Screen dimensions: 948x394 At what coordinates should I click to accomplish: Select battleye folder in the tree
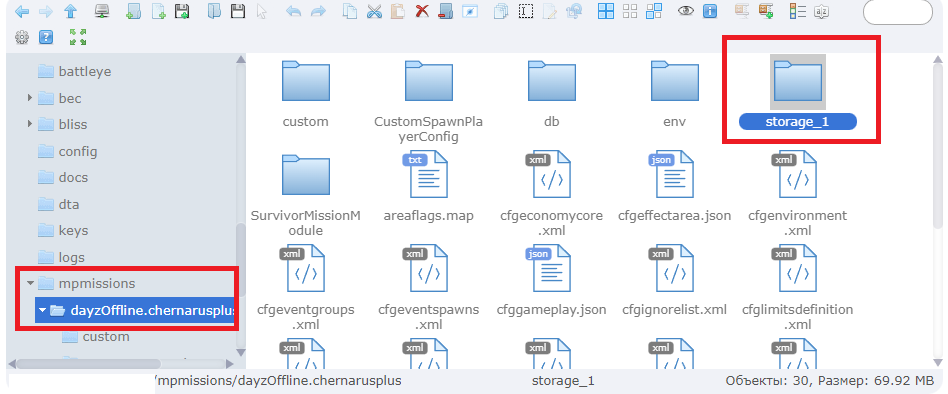coord(85,71)
